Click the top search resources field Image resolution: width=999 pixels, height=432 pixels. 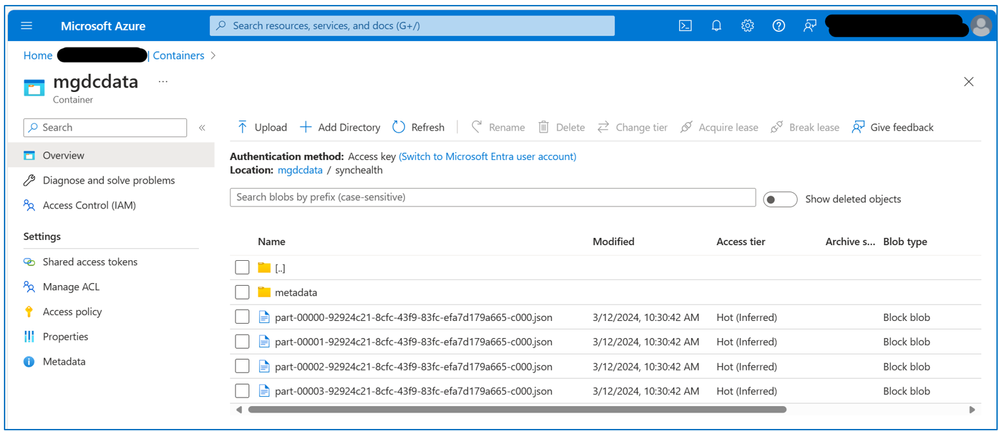(x=412, y=26)
